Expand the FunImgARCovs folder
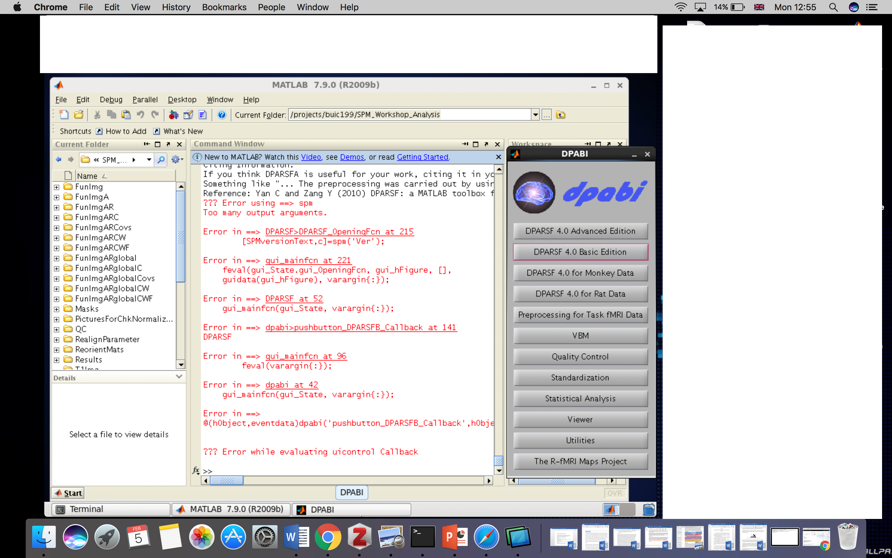The image size is (892, 558). coord(57,228)
